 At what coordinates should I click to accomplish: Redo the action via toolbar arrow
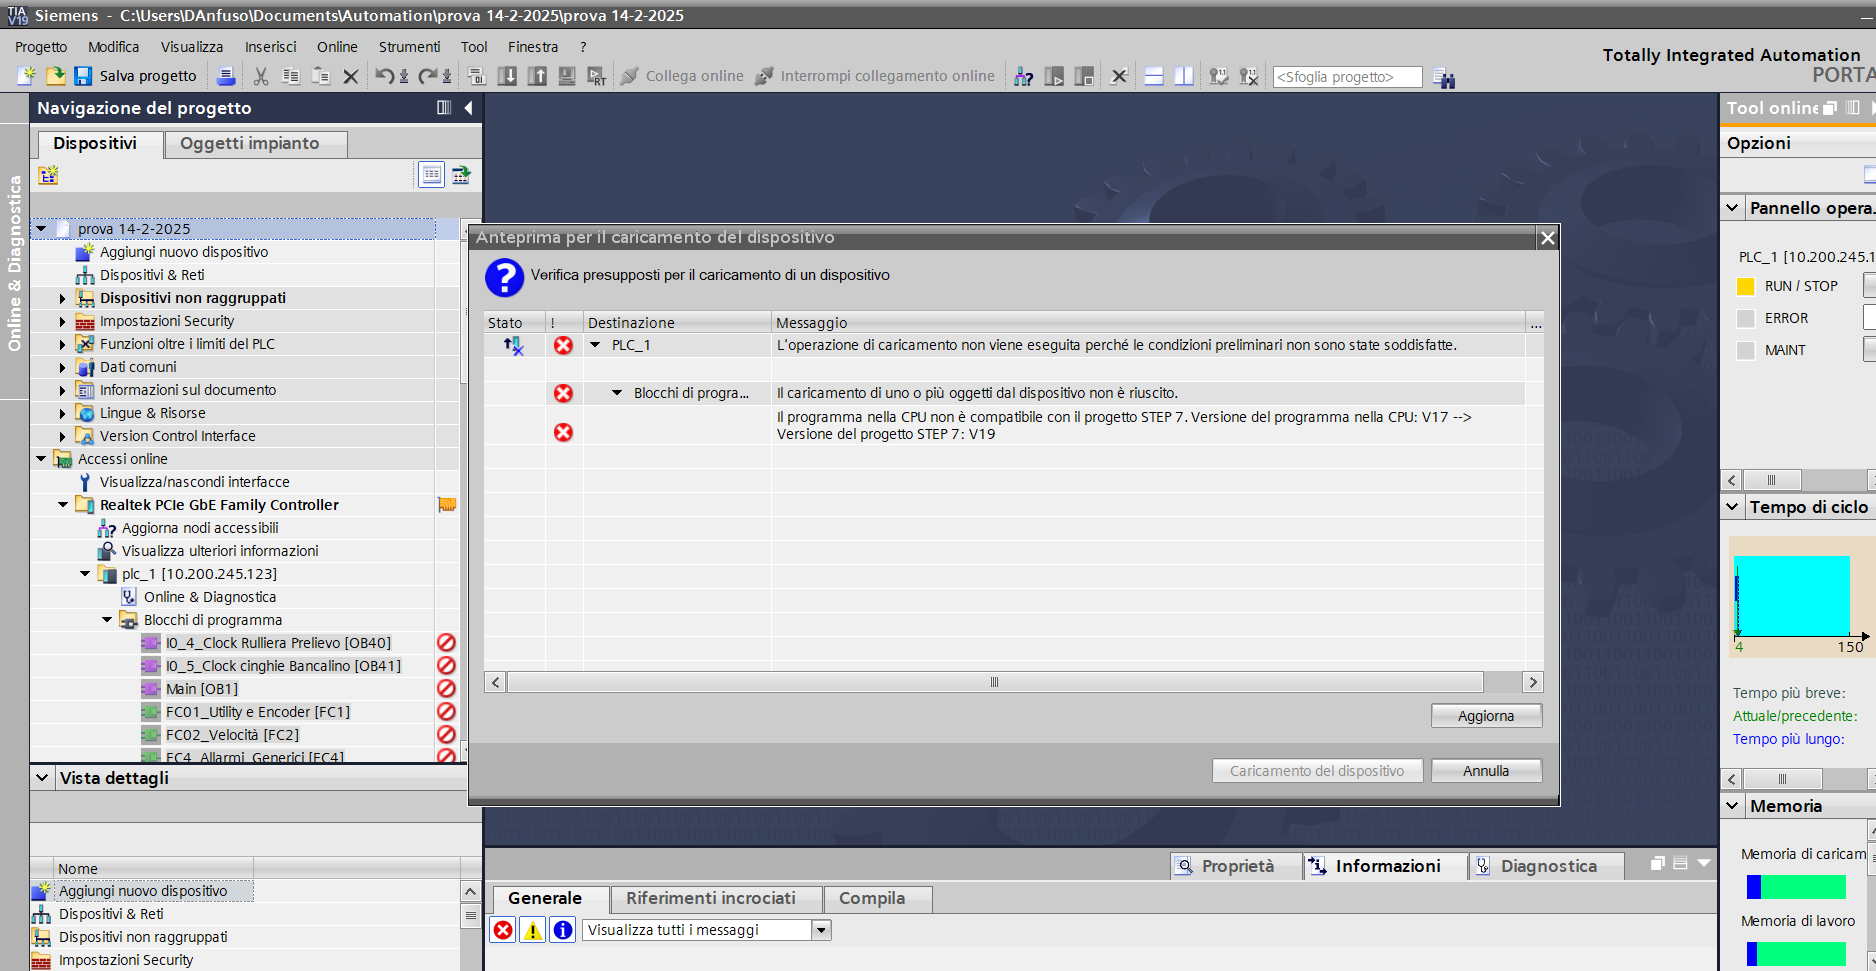pos(428,76)
